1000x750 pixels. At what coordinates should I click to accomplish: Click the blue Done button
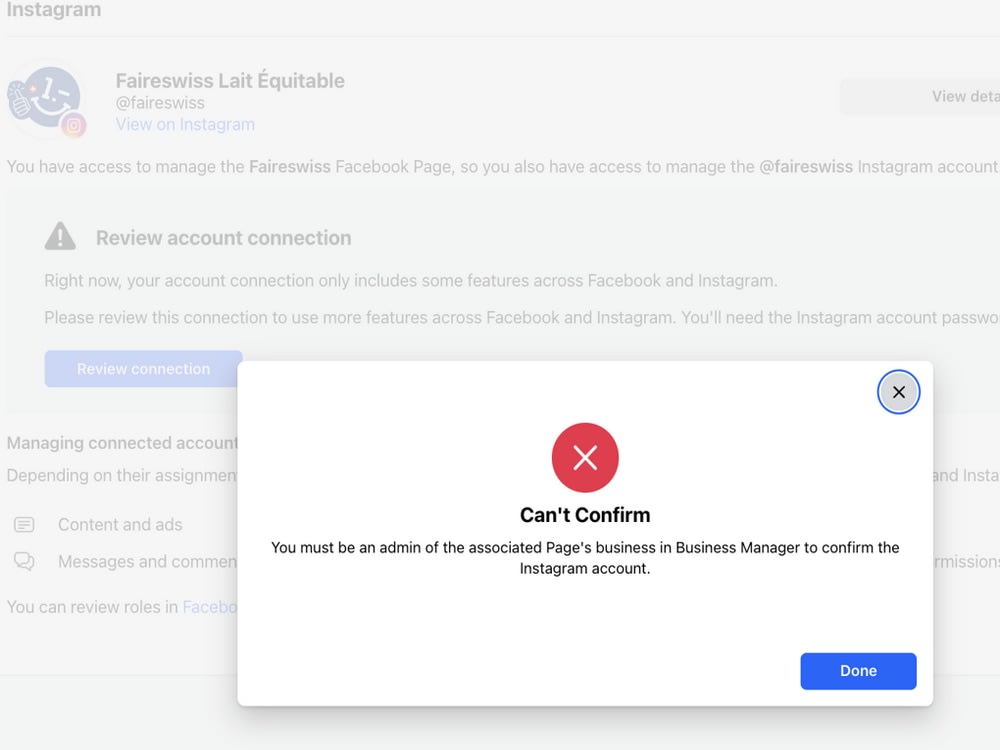coord(858,670)
